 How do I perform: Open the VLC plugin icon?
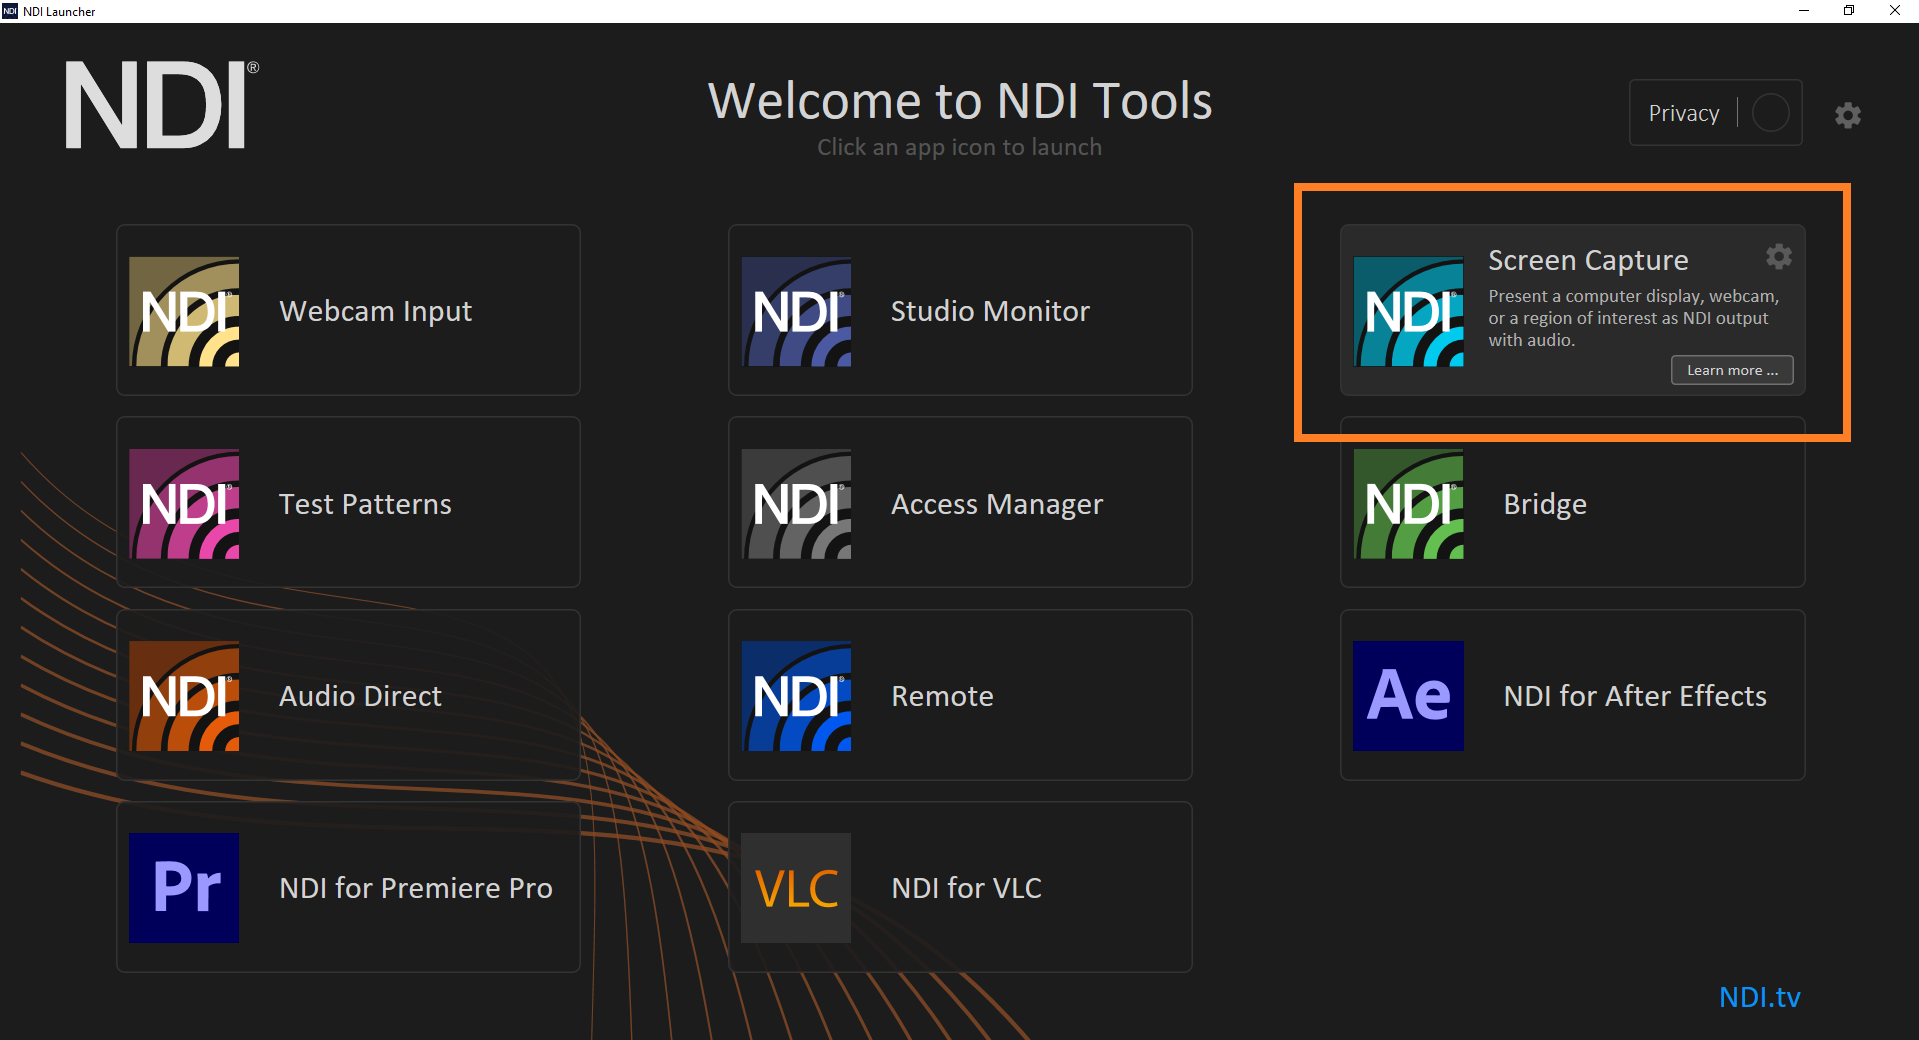(796, 887)
